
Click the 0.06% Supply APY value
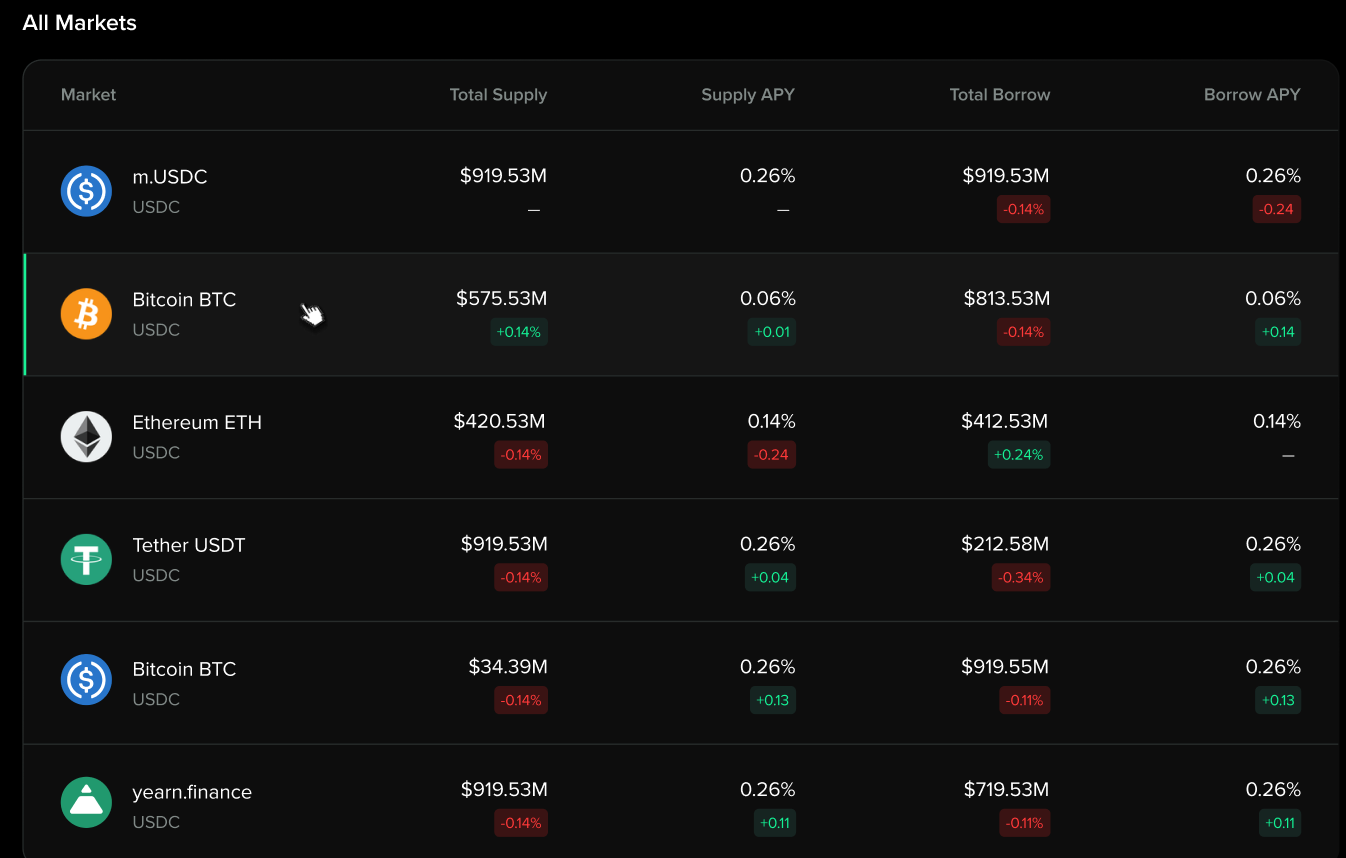coord(768,299)
